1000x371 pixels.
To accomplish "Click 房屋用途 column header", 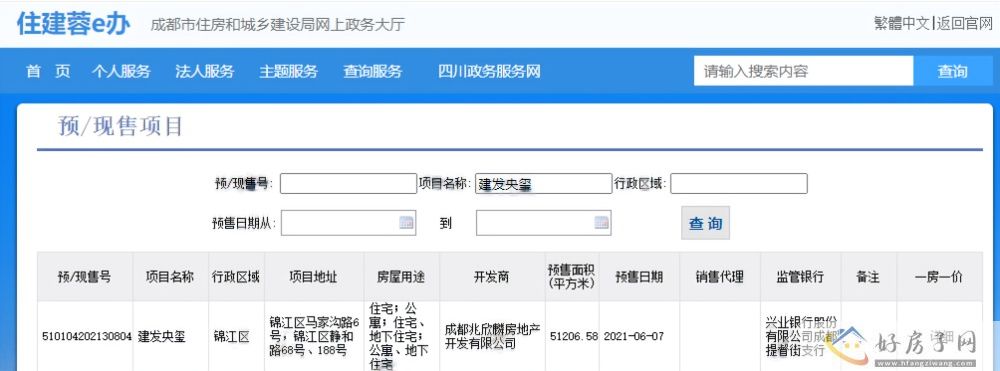I will (401, 277).
